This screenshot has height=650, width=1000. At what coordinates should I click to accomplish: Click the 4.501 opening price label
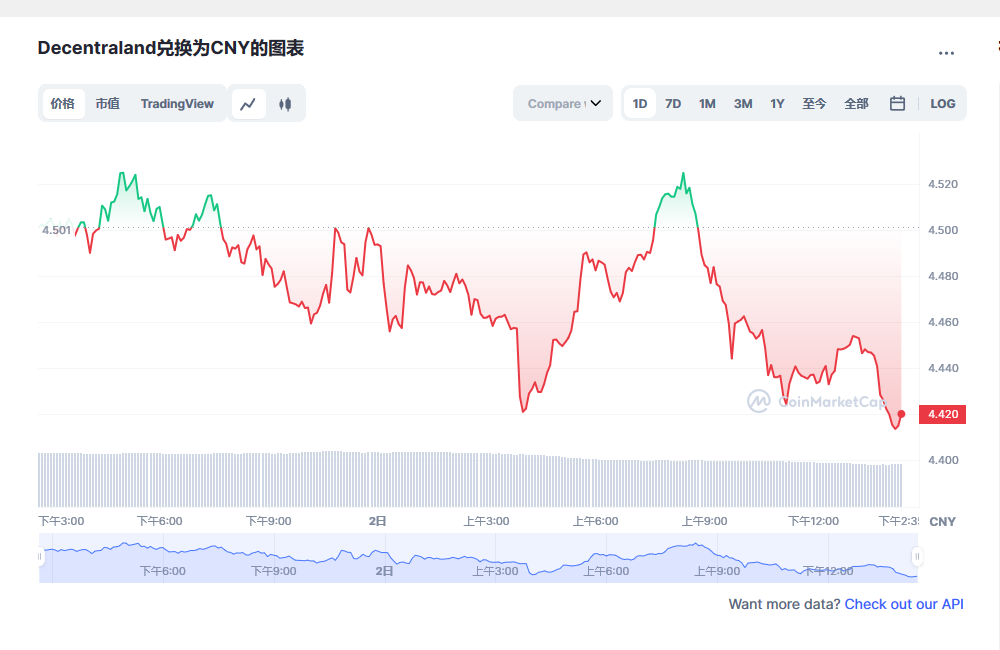pos(56,230)
